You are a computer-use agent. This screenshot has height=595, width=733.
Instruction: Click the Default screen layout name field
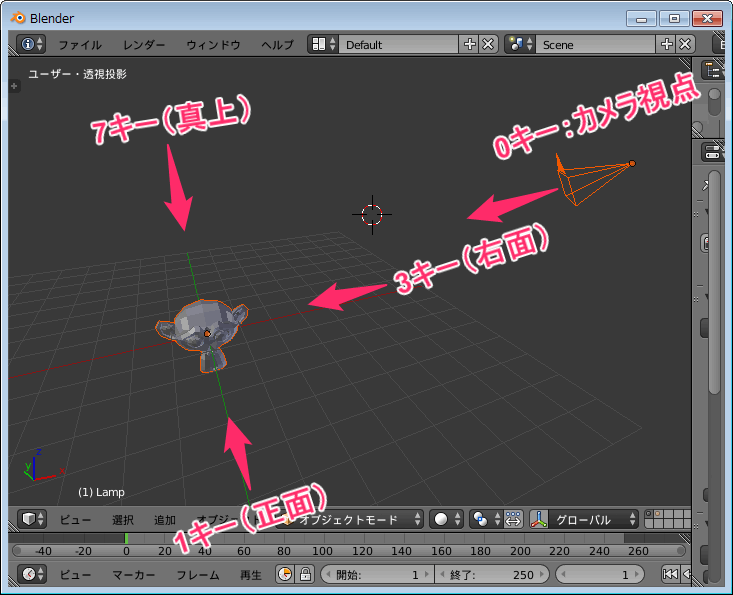tap(398, 44)
